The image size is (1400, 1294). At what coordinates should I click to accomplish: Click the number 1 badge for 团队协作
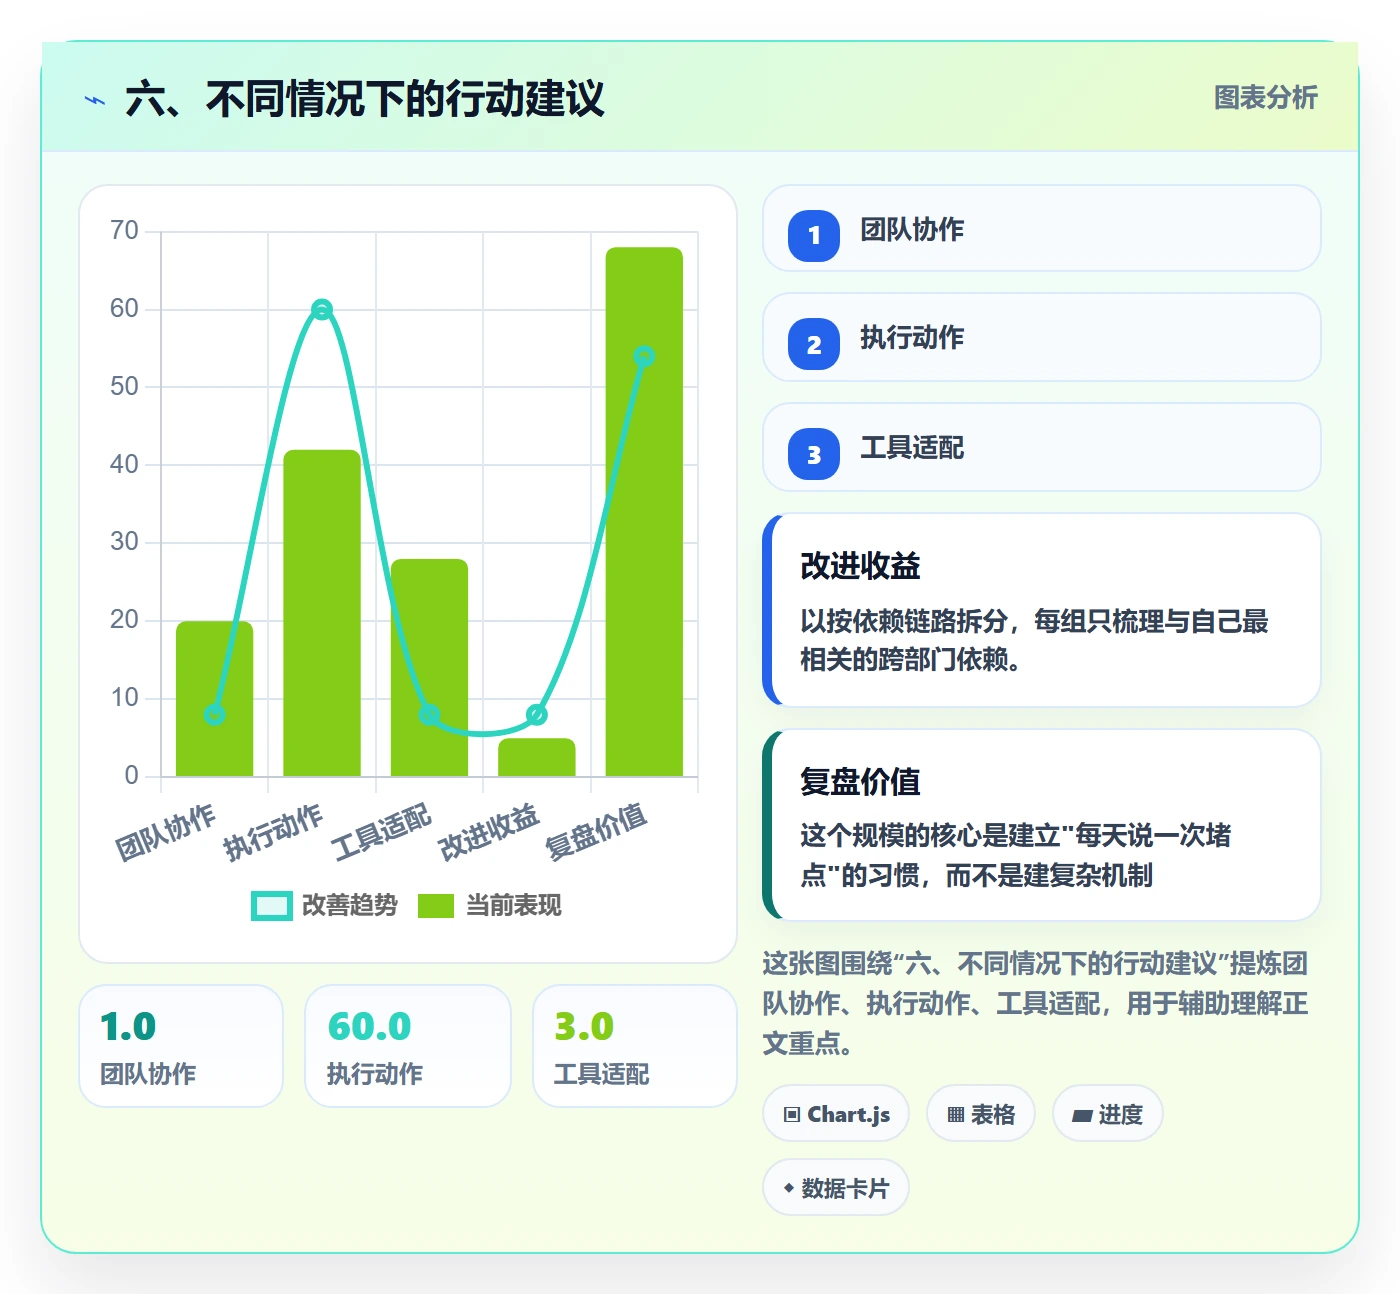[x=814, y=235]
